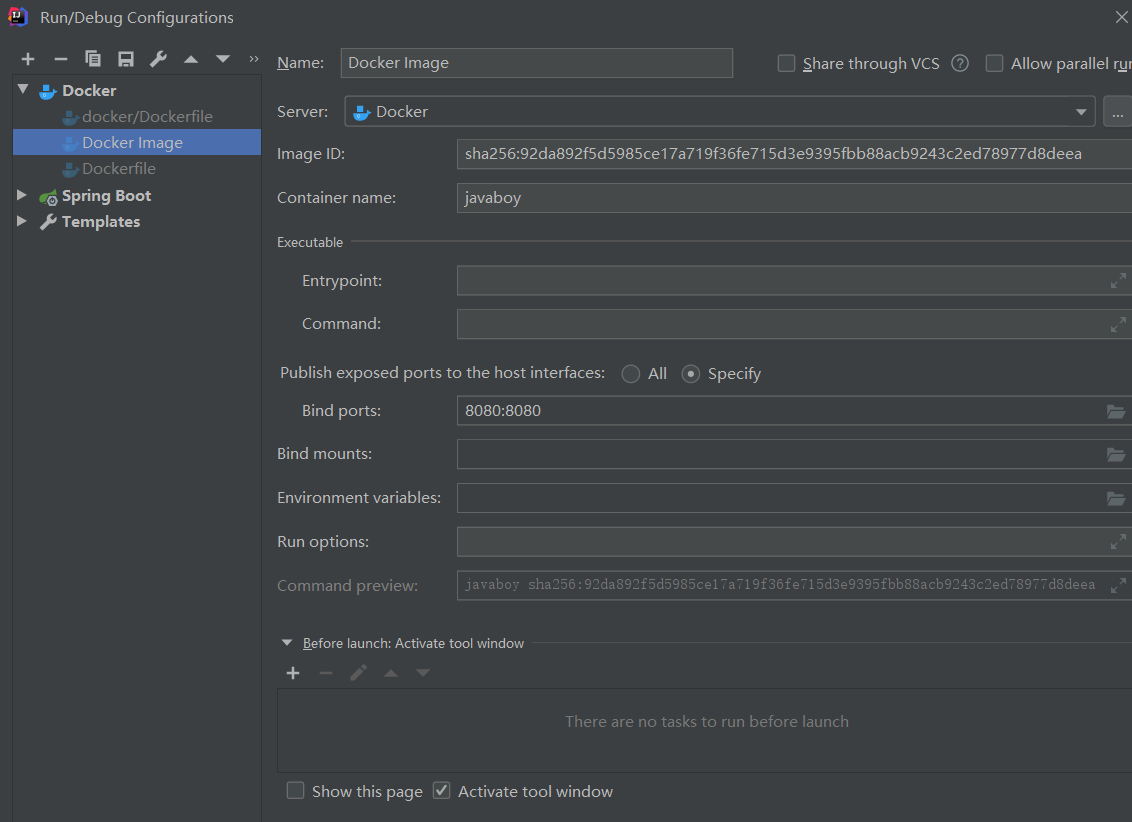Click the Copy Configuration icon
Image resolution: width=1132 pixels, height=822 pixels.
pos(93,60)
